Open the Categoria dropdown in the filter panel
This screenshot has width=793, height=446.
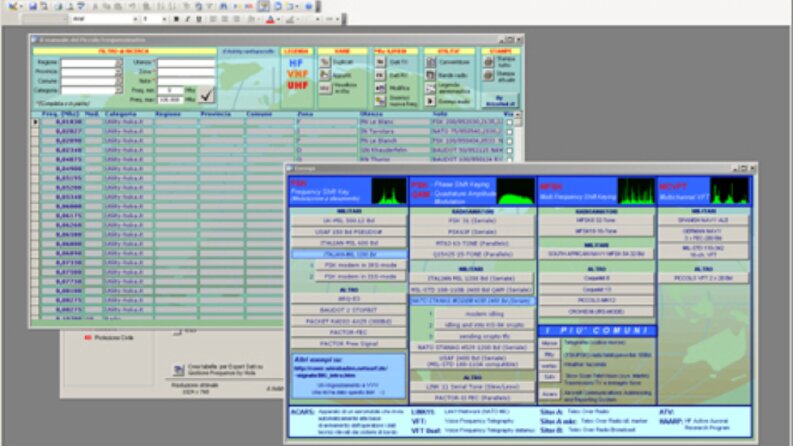118,90
